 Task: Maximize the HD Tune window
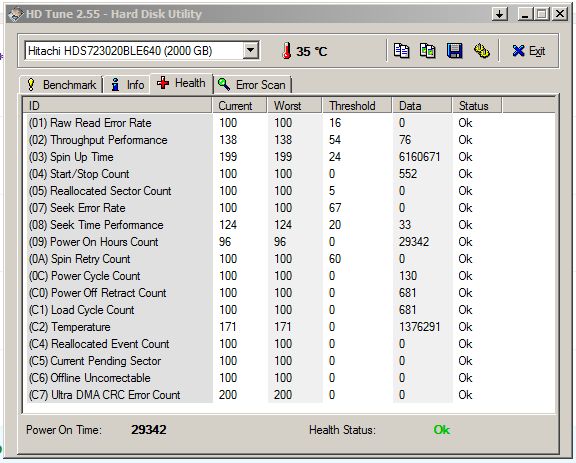coord(541,14)
